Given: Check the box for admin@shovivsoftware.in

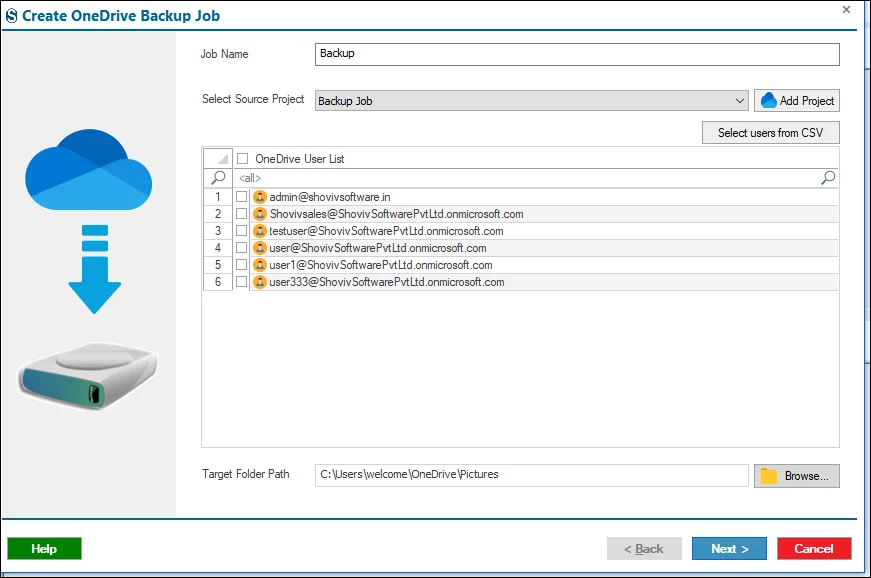Looking at the screenshot, I should [242, 197].
